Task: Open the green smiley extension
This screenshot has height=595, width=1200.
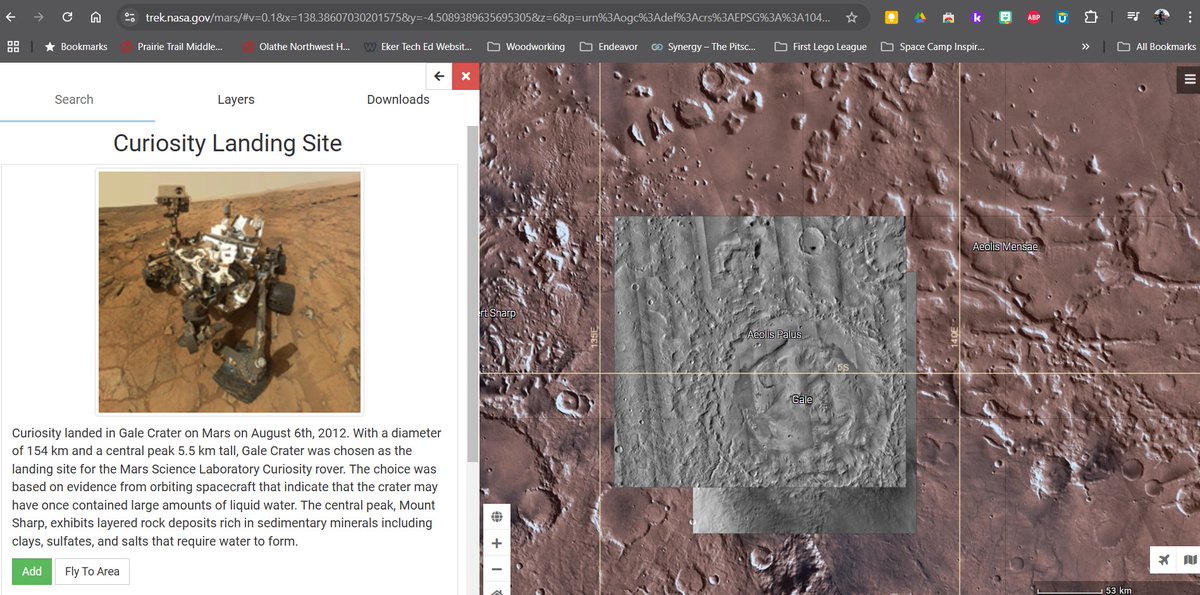Action: click(x=1005, y=17)
